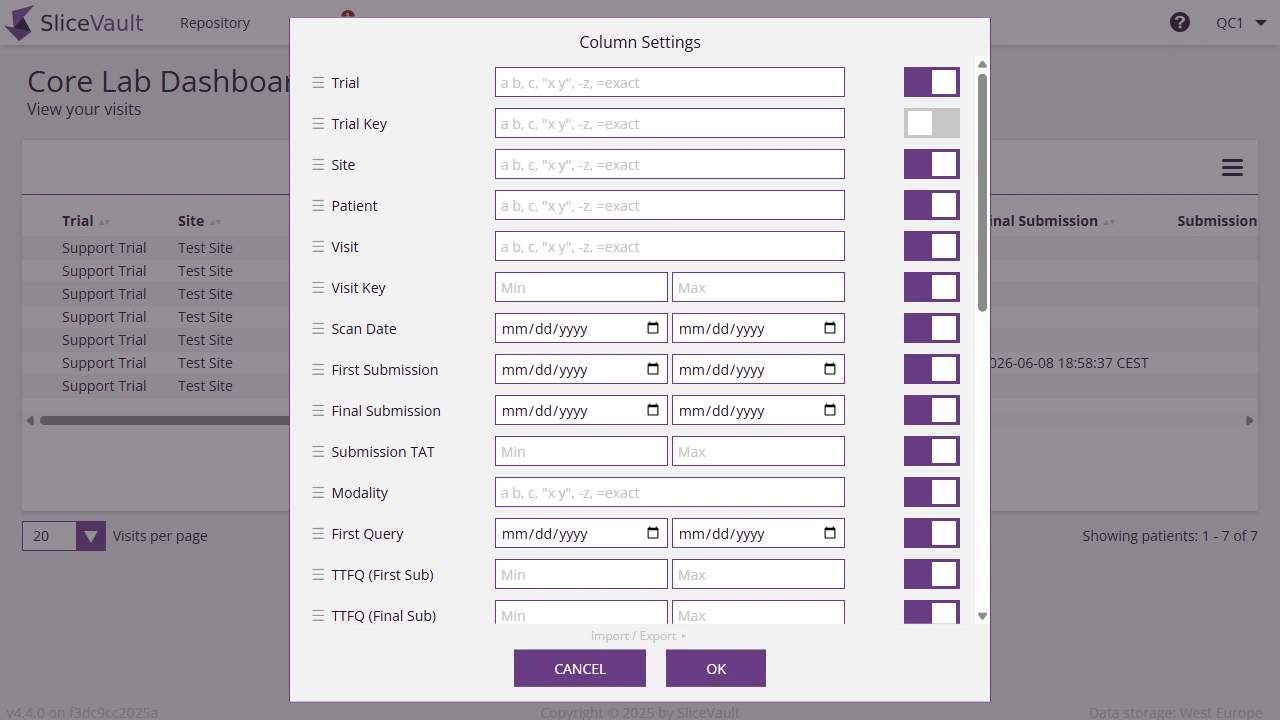Viewport: 1280px width, 720px height.
Task: Open the help question mark icon
Action: [1180, 22]
